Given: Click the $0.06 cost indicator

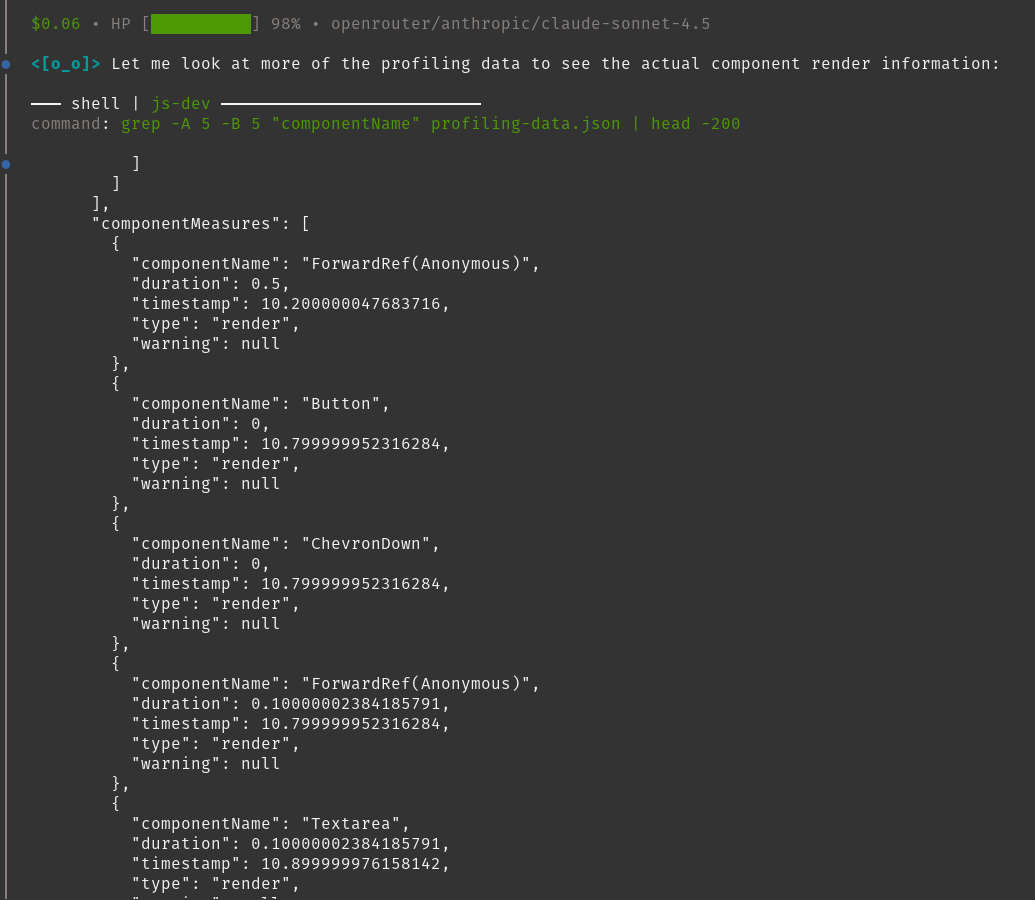Looking at the screenshot, I should click(55, 24).
